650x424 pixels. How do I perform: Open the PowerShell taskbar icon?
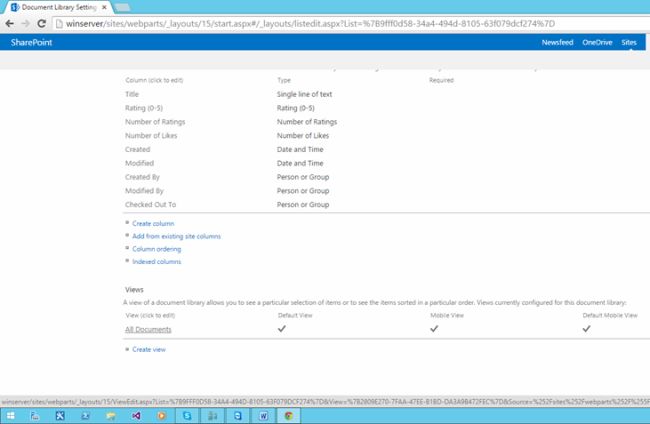(x=85, y=416)
